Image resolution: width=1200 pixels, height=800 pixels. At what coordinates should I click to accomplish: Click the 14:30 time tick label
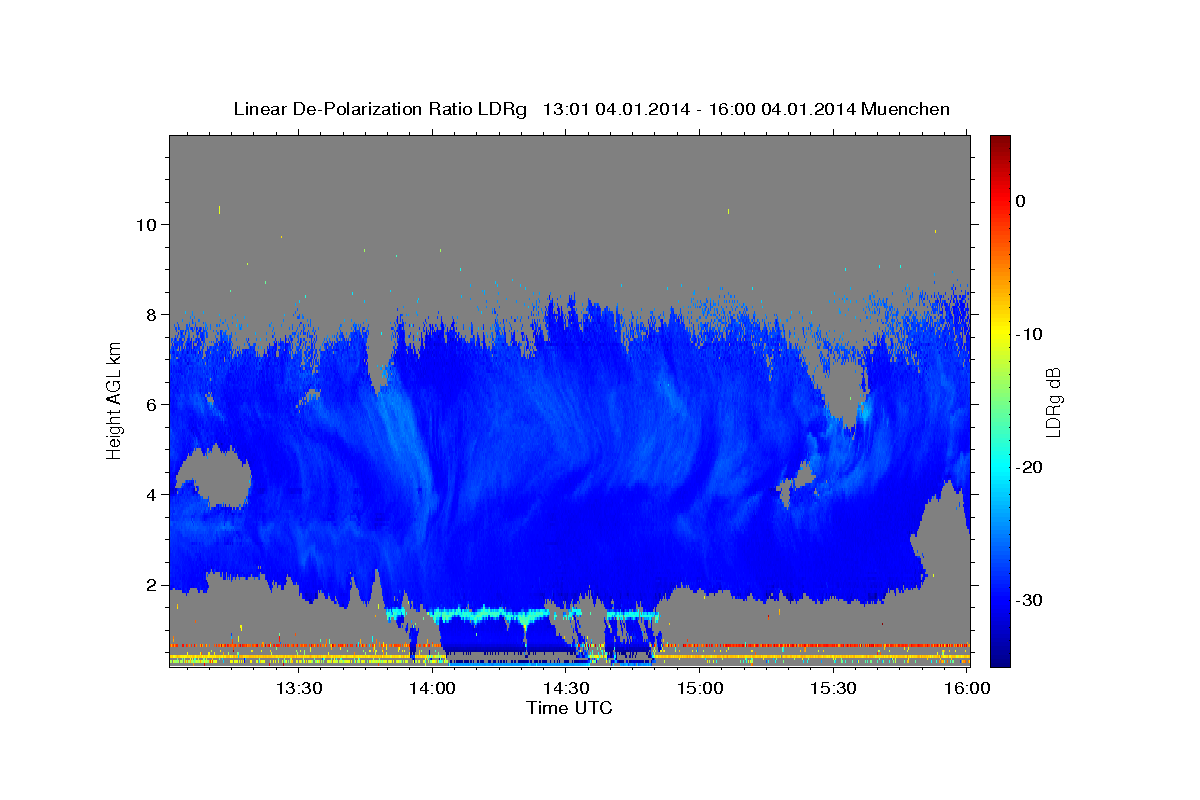pos(566,688)
